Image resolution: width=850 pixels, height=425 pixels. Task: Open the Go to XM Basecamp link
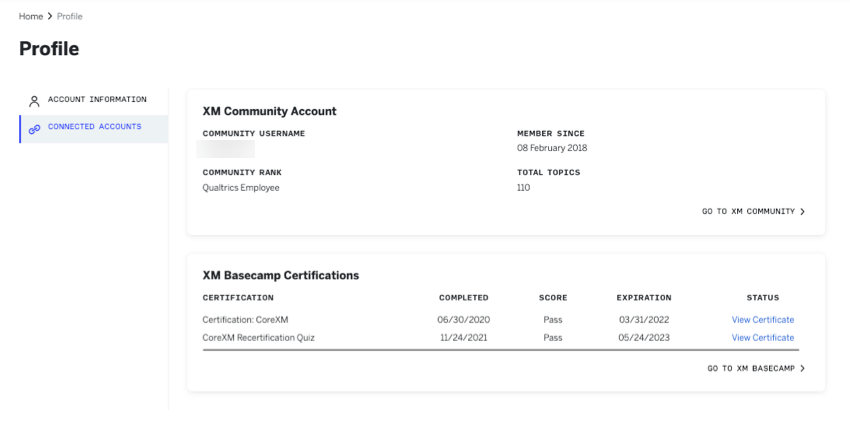(x=756, y=369)
